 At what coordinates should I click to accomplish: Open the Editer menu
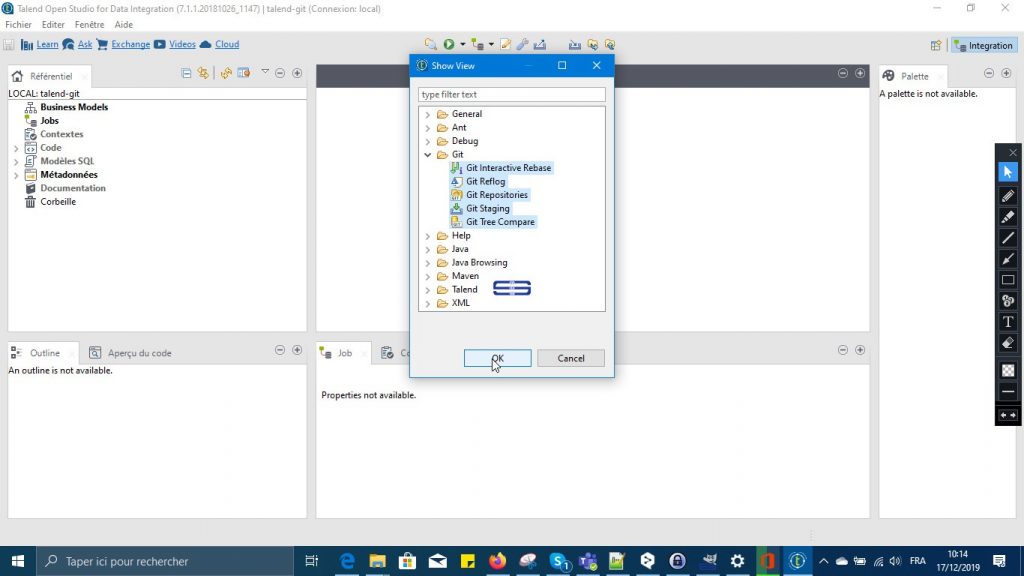pyautogui.click(x=53, y=25)
